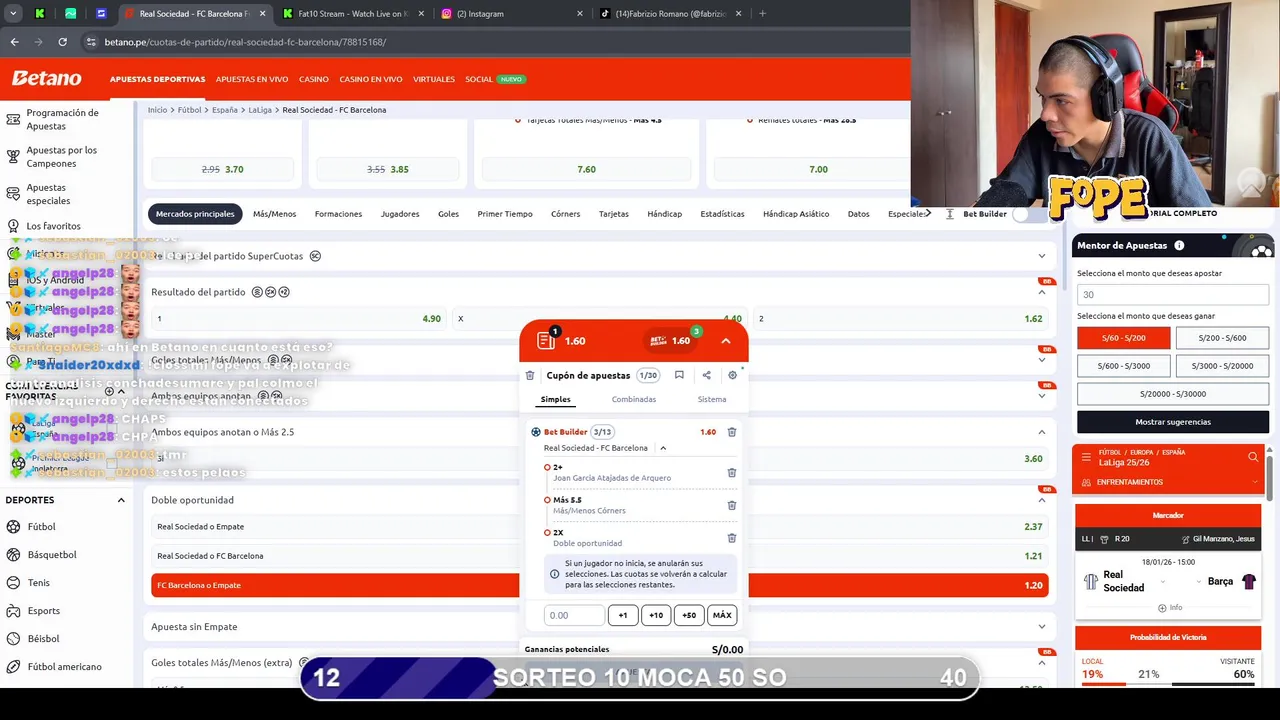The image size is (1280, 720).
Task: Open Los favoritos in sidebar
Action: coord(53,226)
